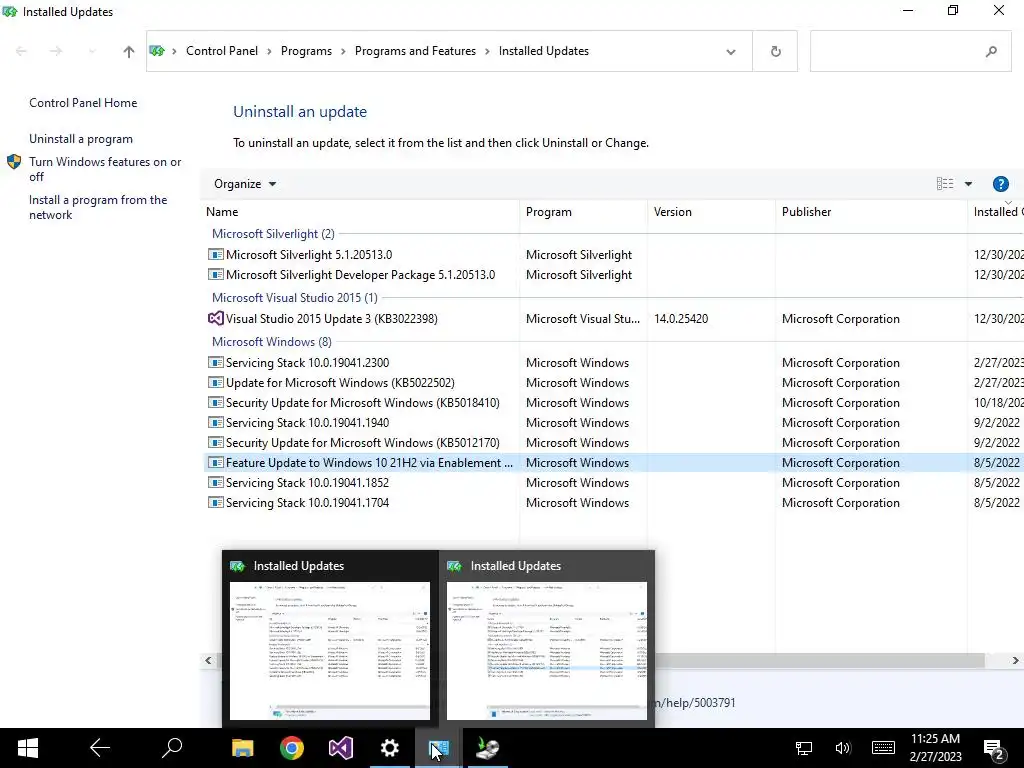Image resolution: width=1024 pixels, height=768 pixels.
Task: Open Turn Windows features on or off
Action: pyautogui.click(x=104, y=169)
